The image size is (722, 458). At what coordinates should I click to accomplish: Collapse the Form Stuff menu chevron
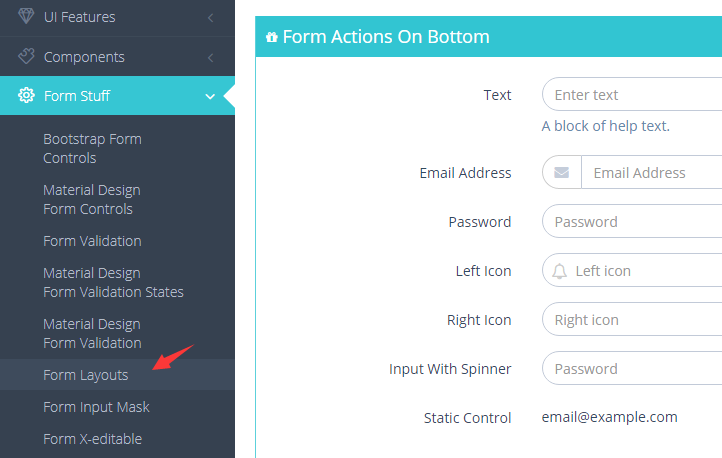[x=210, y=96]
